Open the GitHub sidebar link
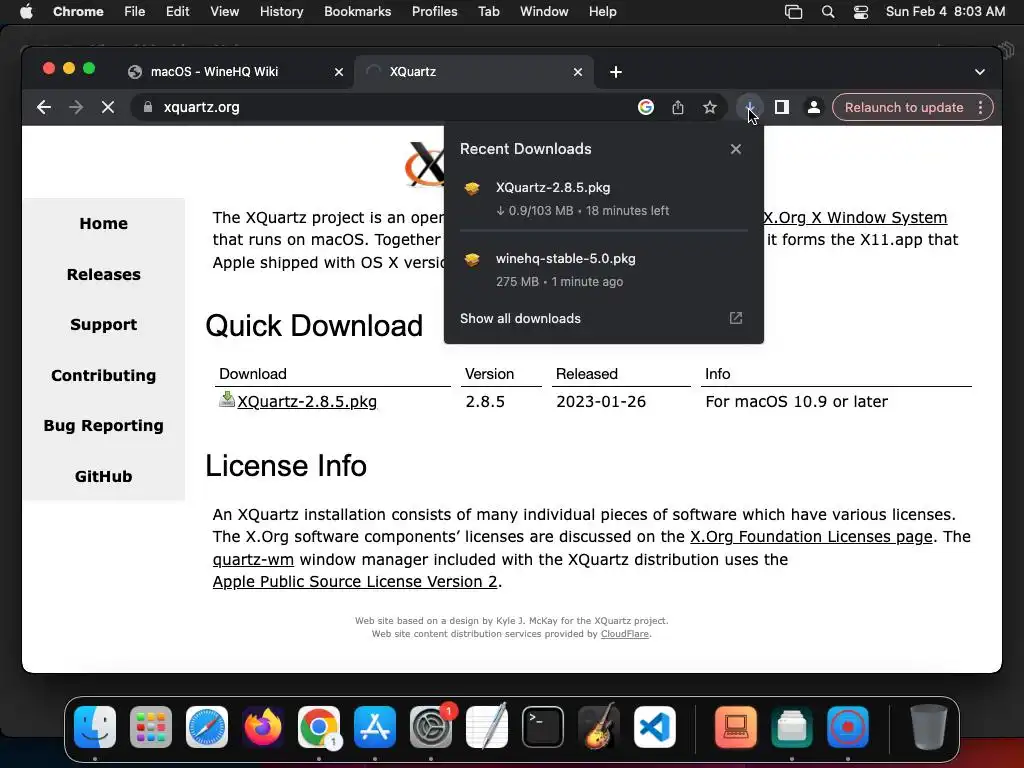The height and width of the screenshot is (768, 1024). pos(103,476)
